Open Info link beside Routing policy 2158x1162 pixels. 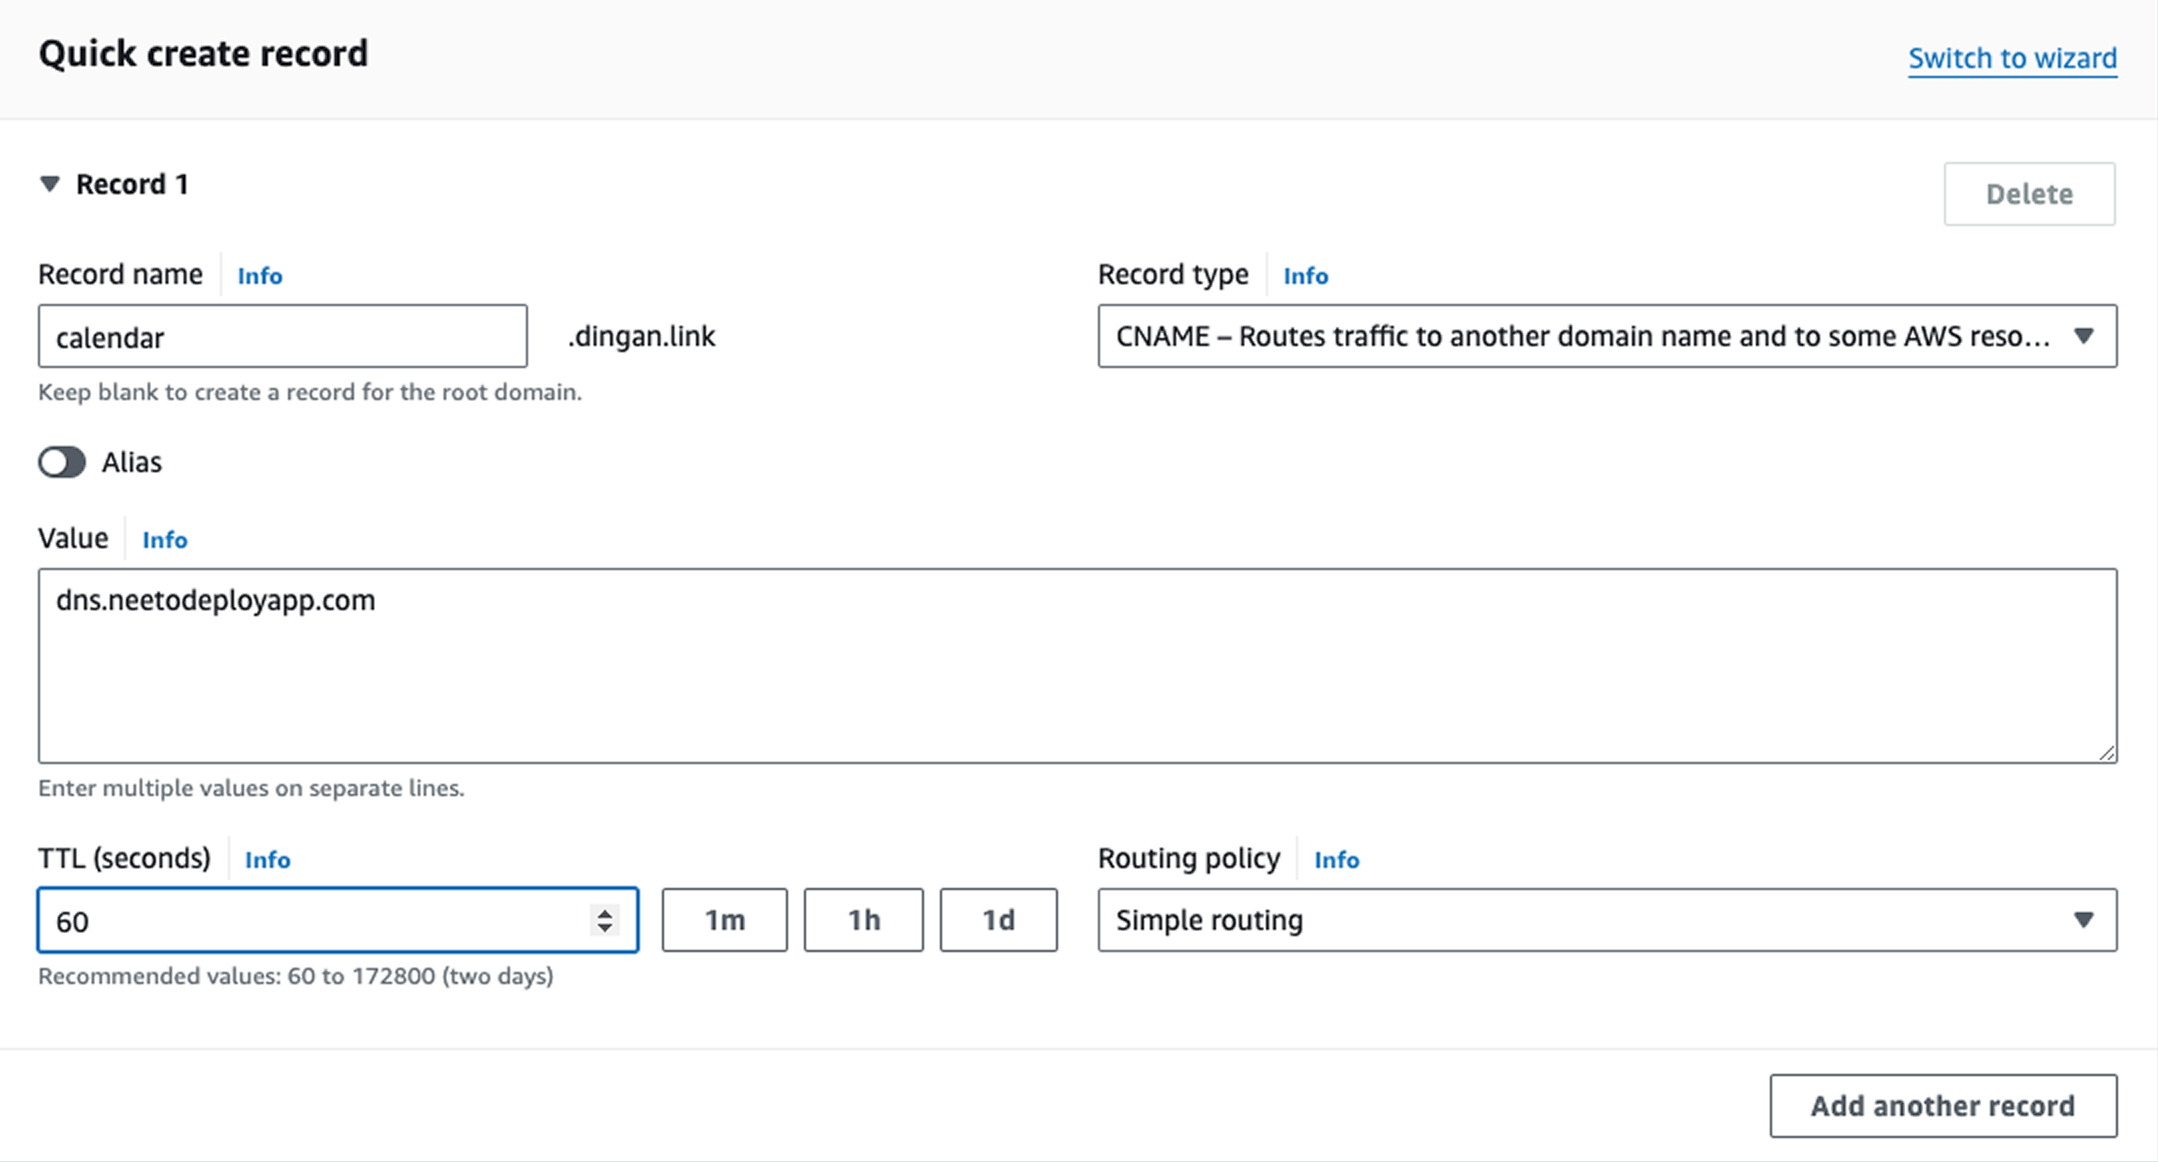pyautogui.click(x=1336, y=860)
